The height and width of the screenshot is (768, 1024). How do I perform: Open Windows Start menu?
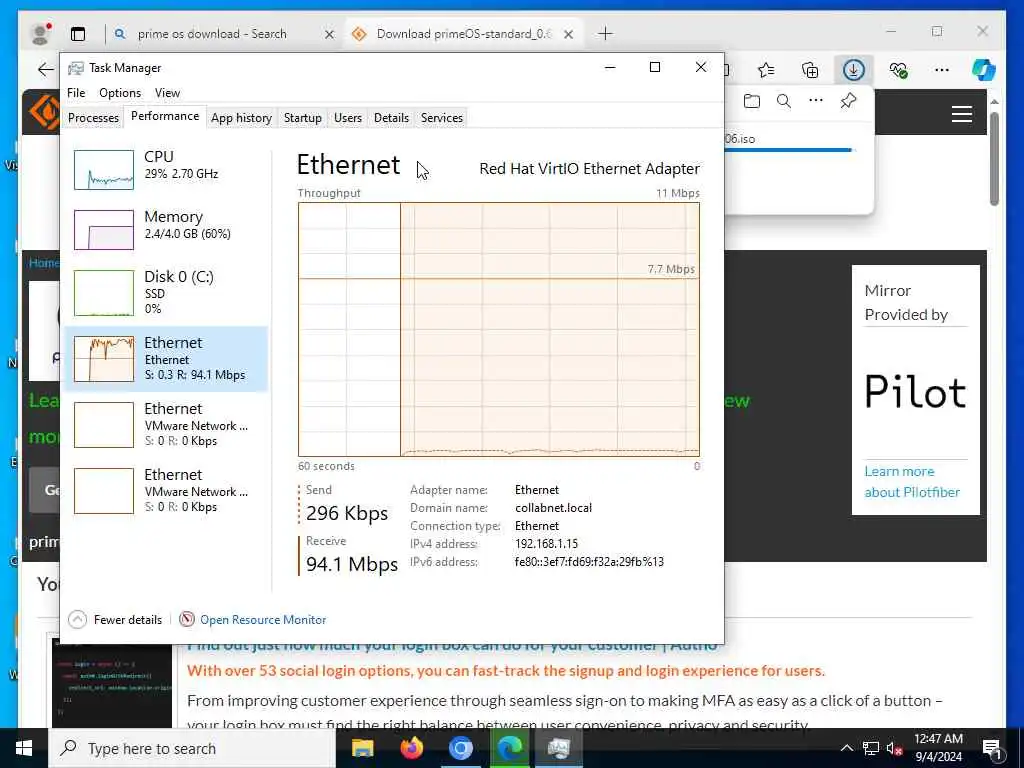point(24,748)
